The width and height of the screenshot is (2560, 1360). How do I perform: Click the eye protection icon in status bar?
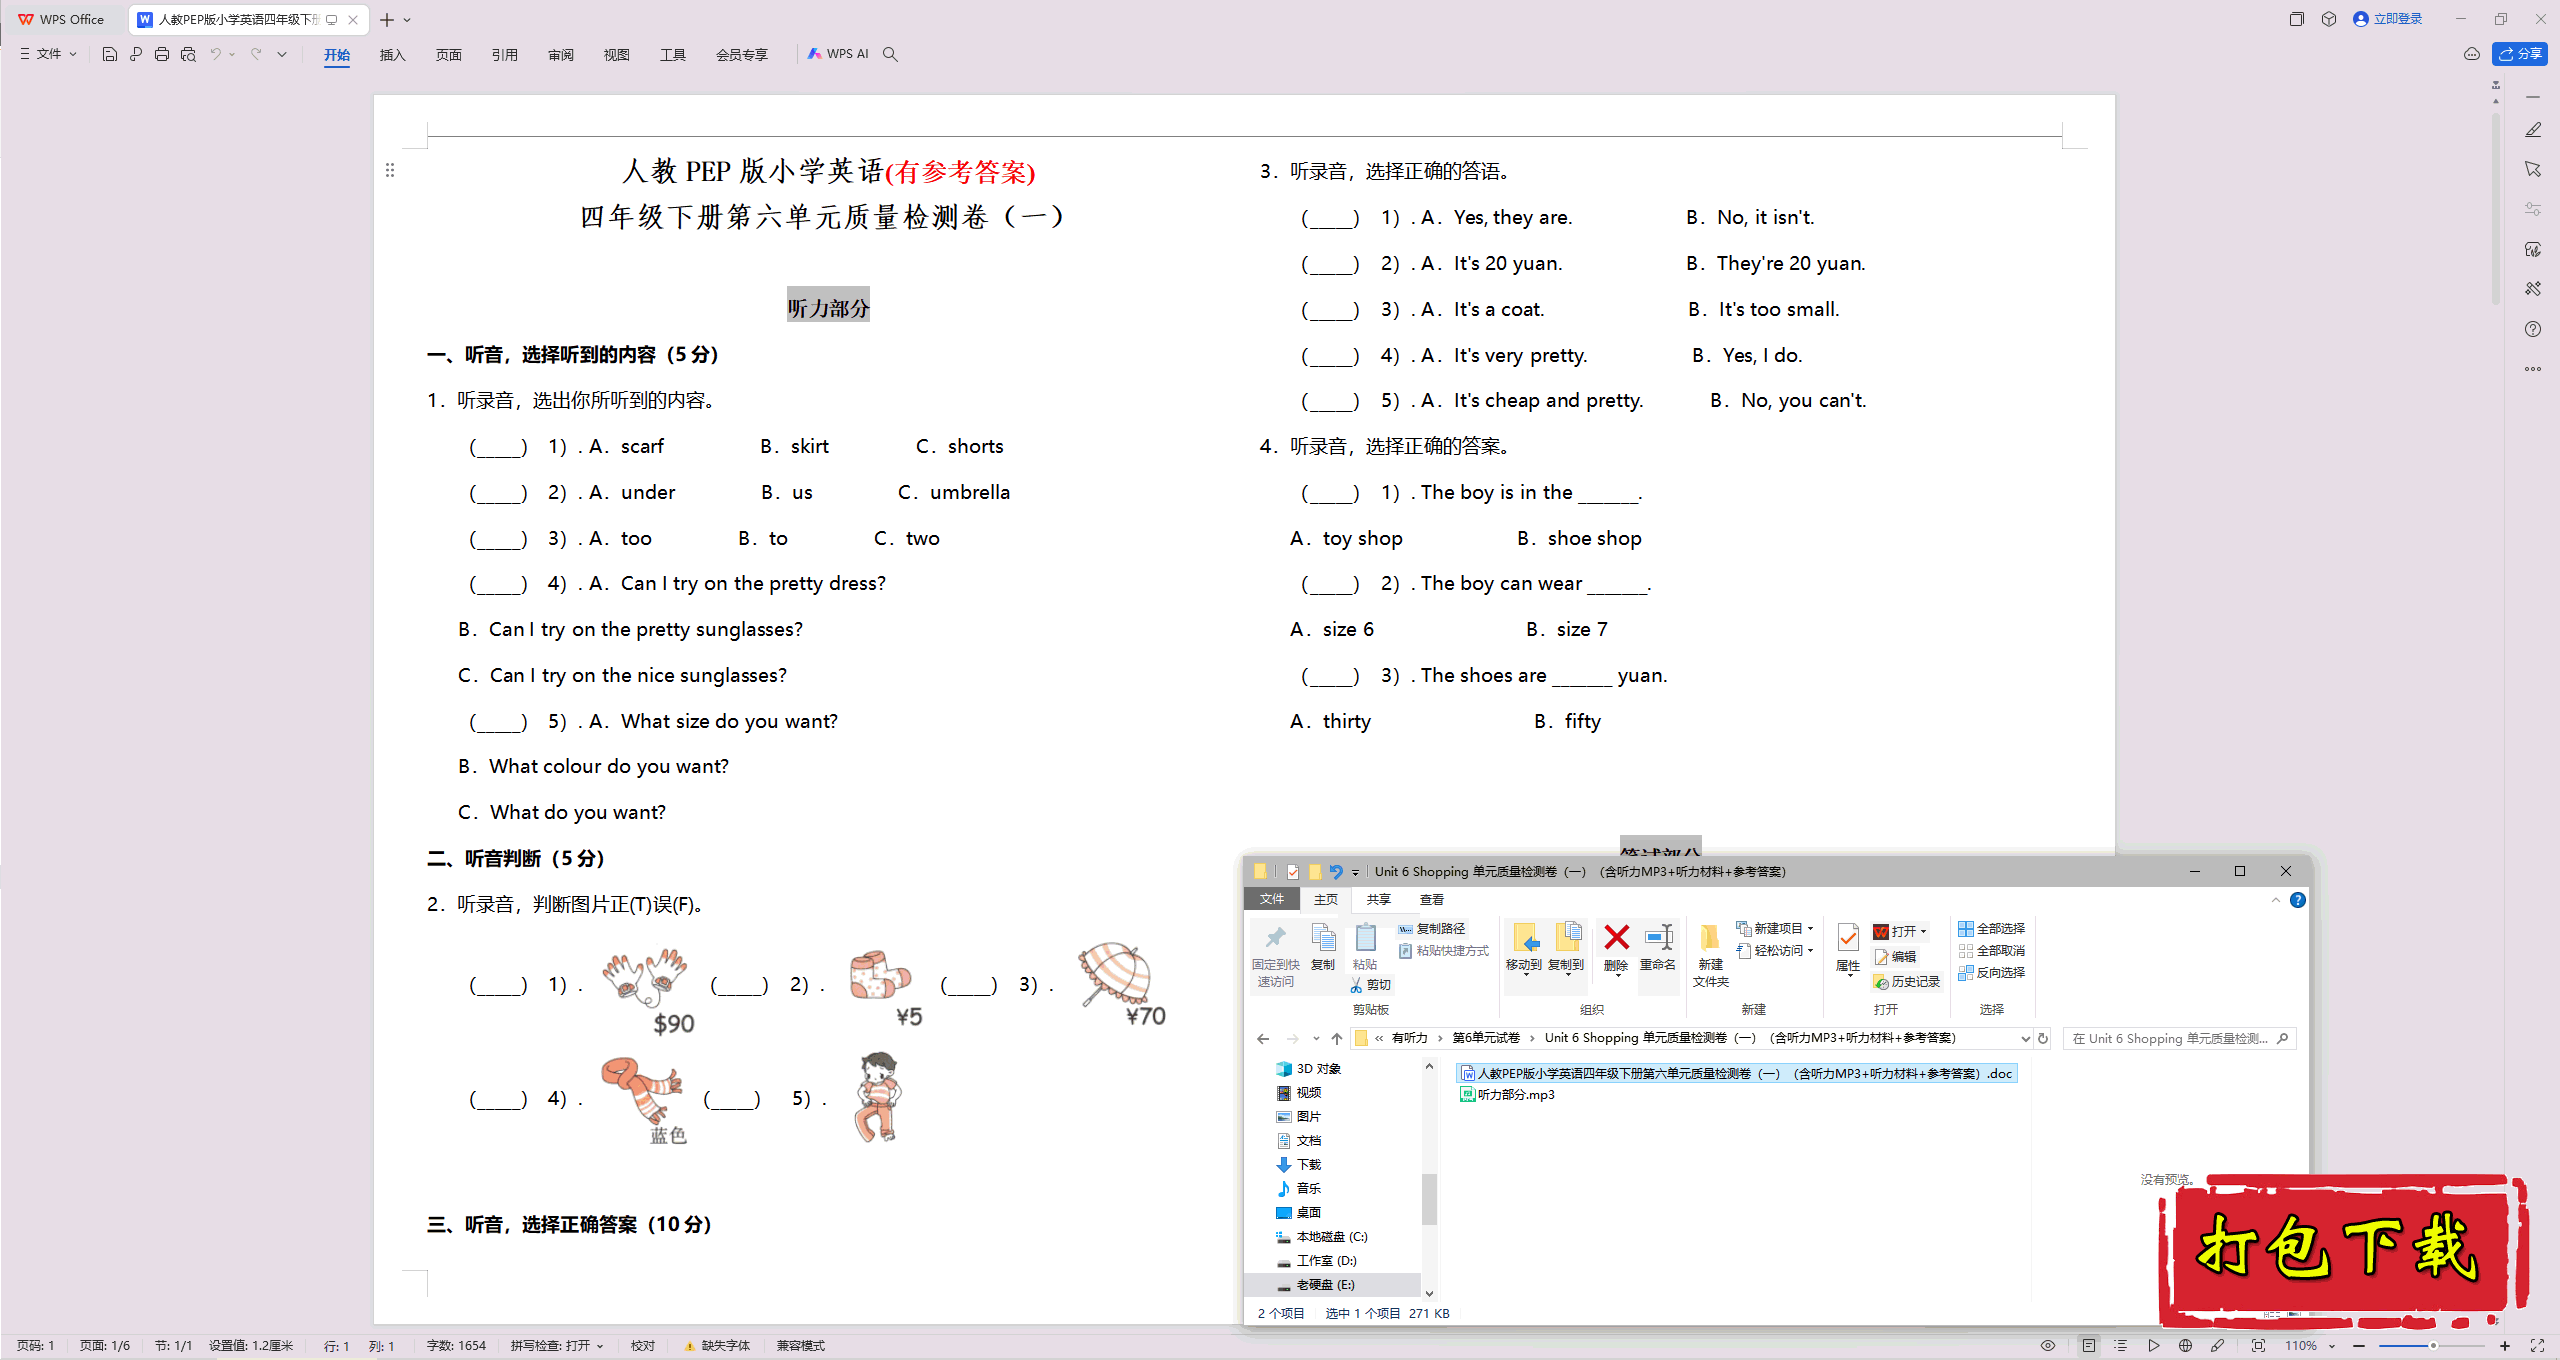(2048, 1346)
